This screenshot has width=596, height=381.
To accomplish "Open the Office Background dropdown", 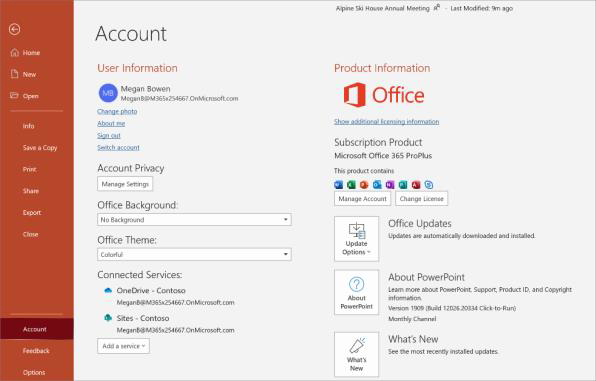I will click(x=194, y=219).
